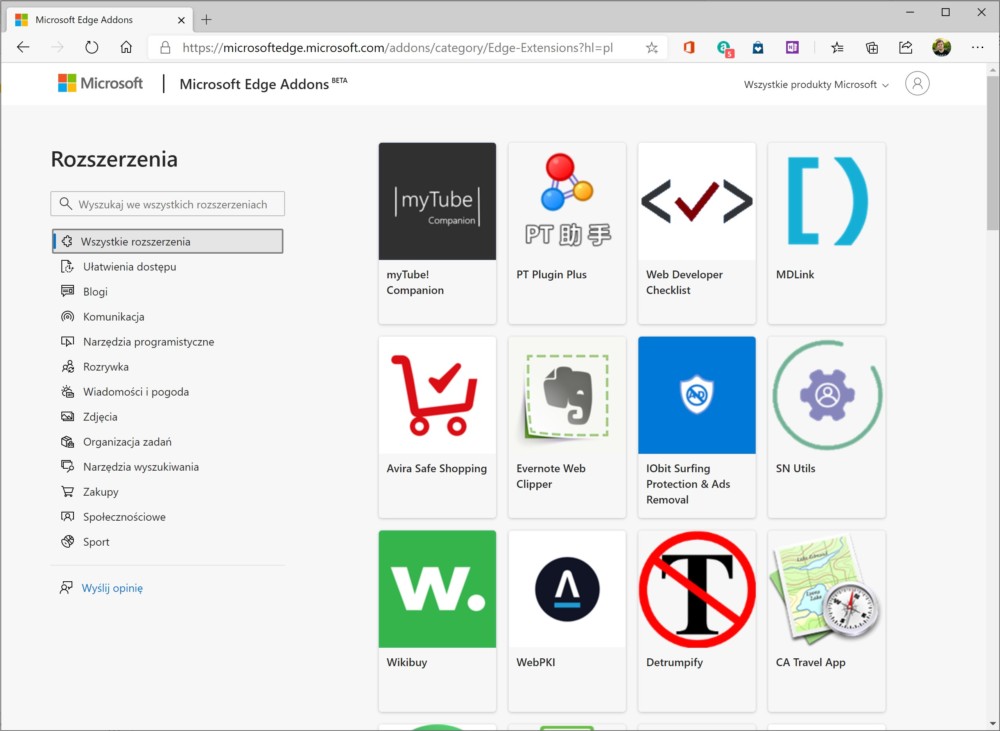Open the Wikibuy green thumbnail

click(438, 589)
